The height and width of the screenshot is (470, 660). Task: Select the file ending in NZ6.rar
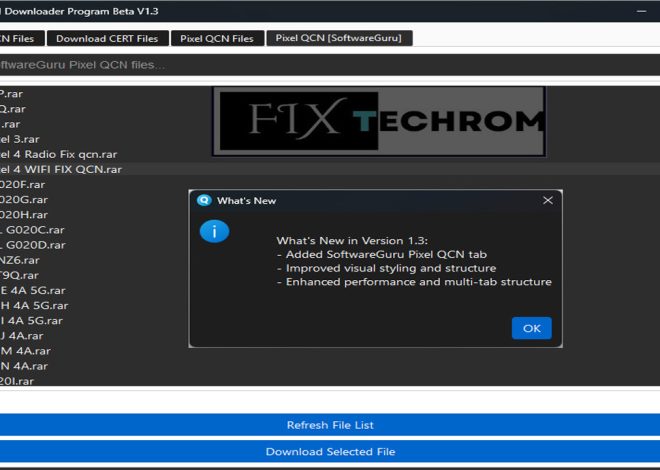20,260
